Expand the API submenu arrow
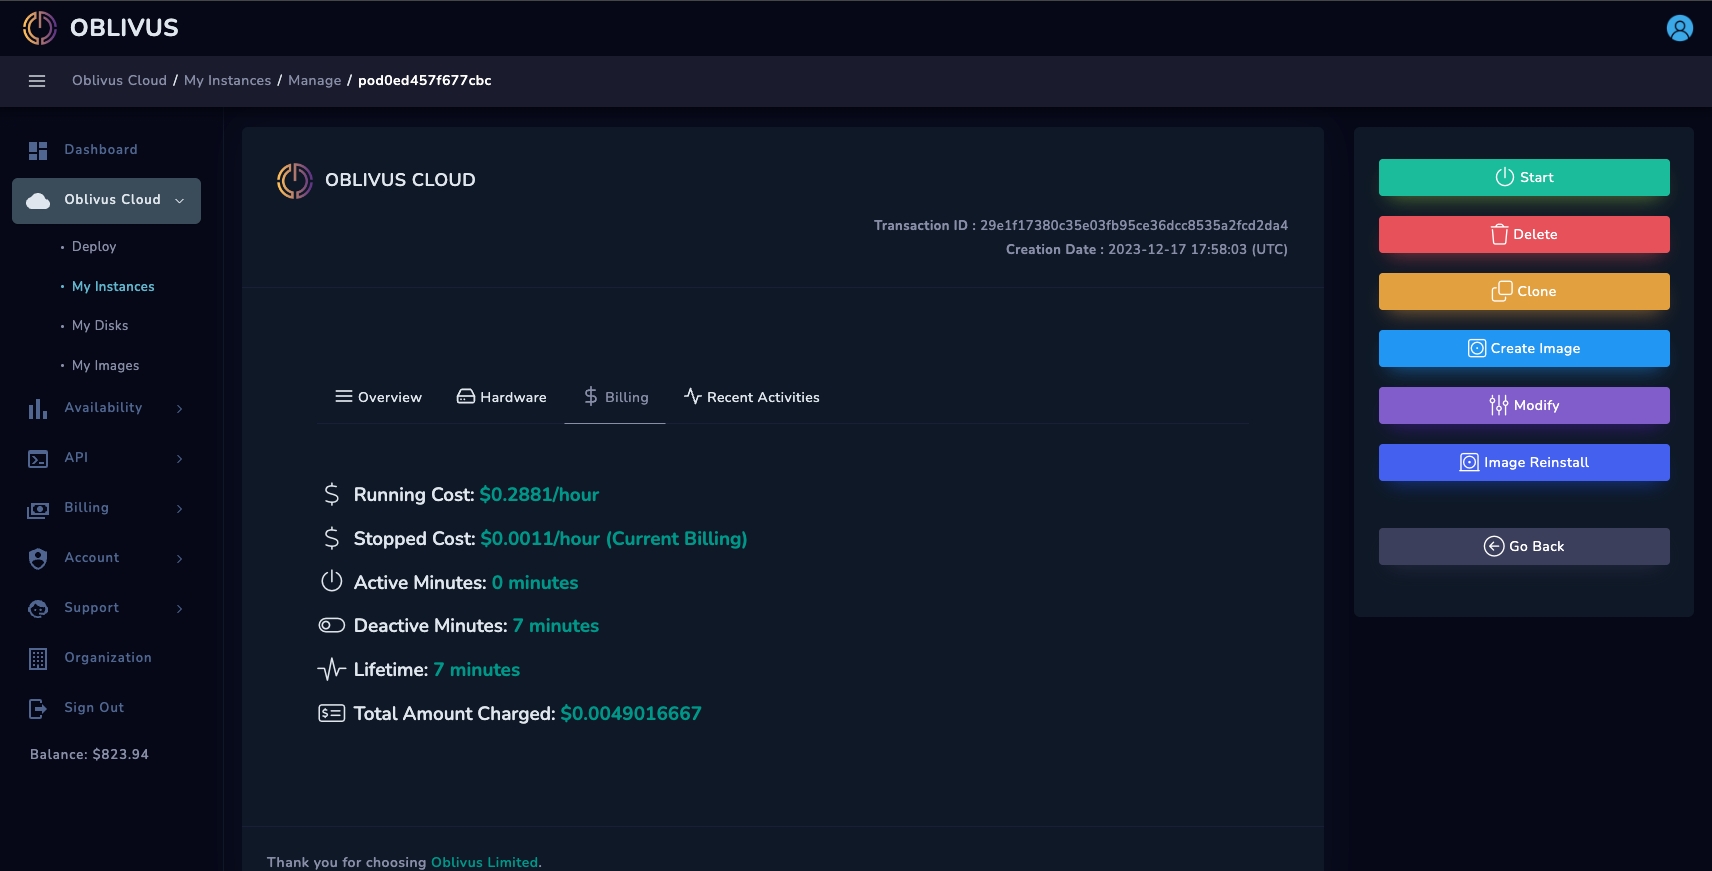1712x871 pixels. (180, 459)
